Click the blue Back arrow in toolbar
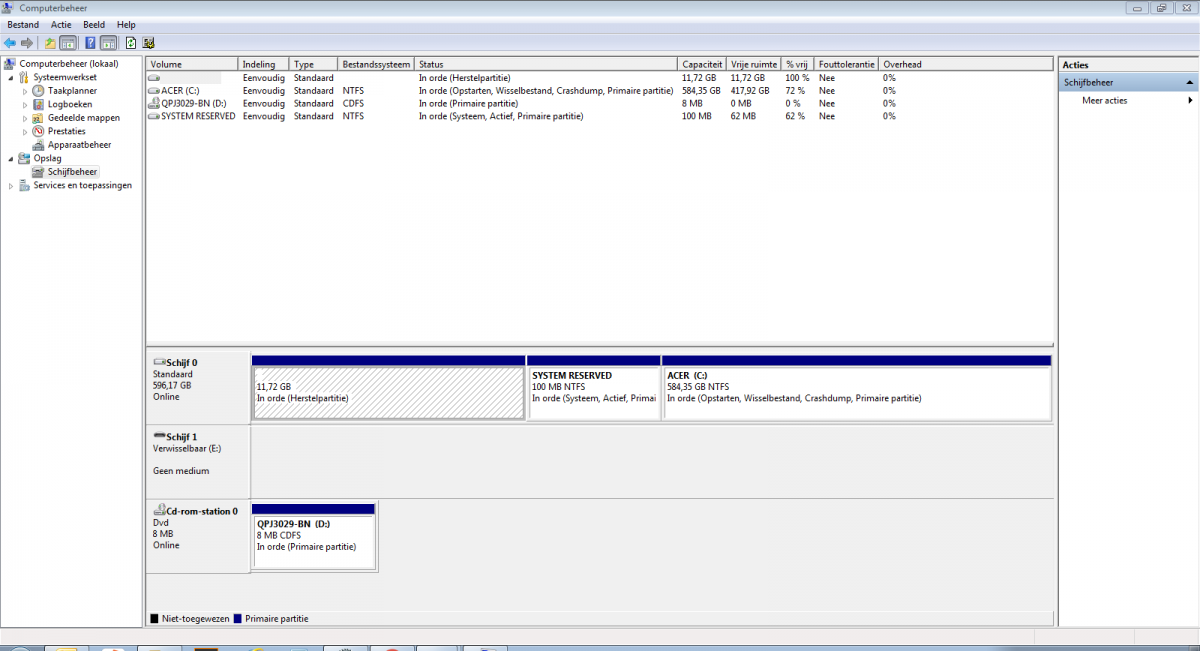This screenshot has height=651, width=1200. pos(10,43)
